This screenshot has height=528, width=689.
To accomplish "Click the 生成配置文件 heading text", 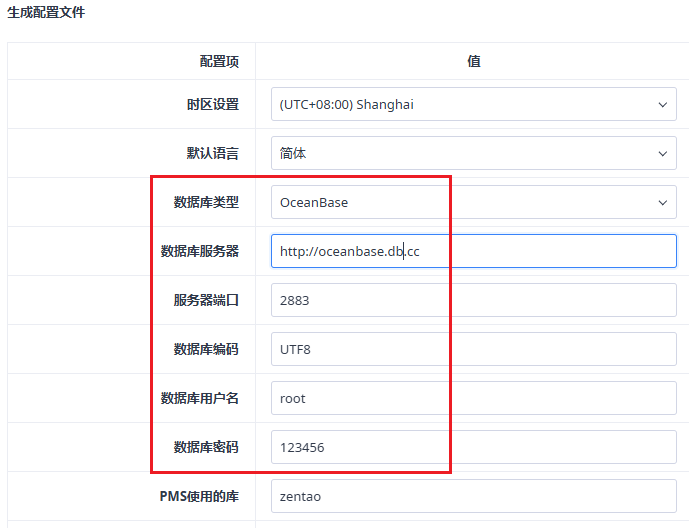I will (46, 12).
